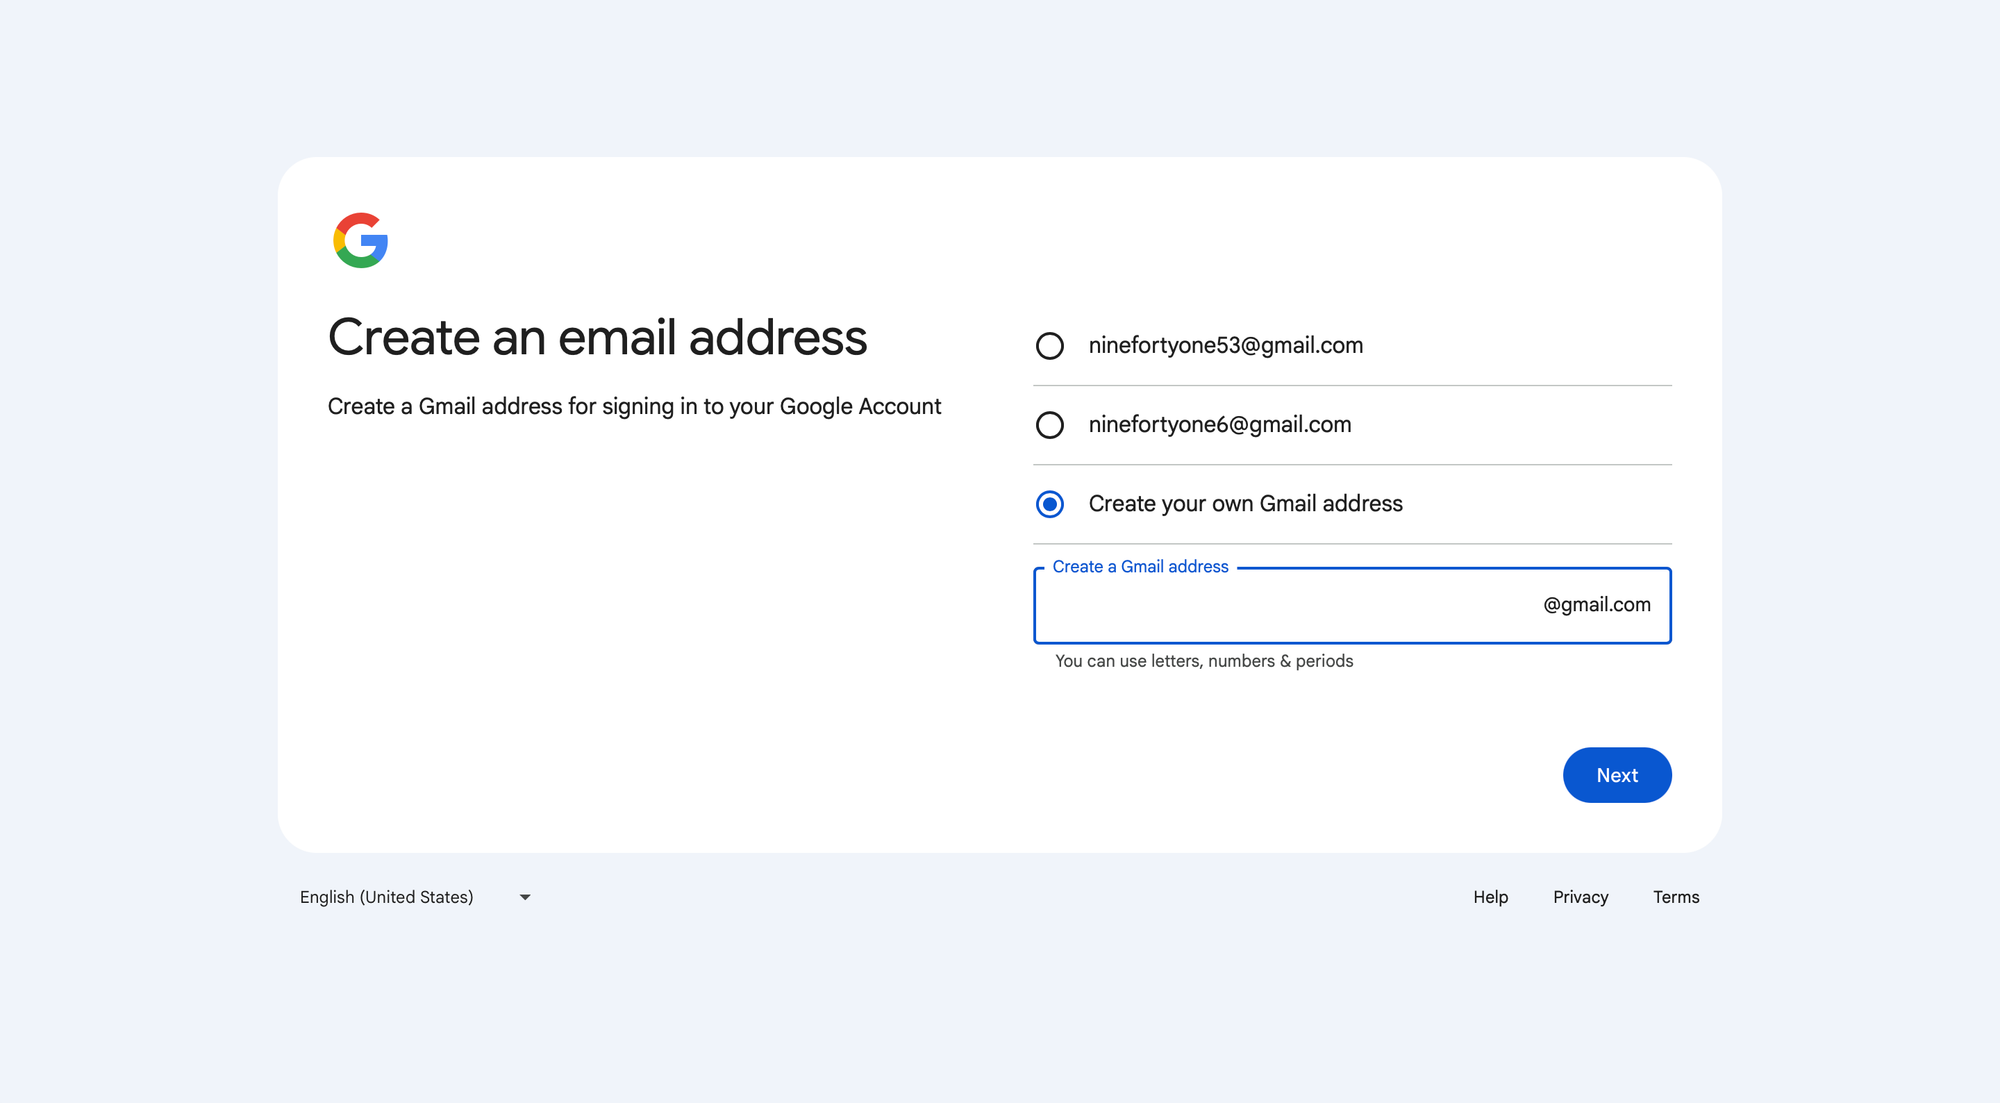2000x1103 pixels.
Task: Open the Help link
Action: click(1490, 897)
